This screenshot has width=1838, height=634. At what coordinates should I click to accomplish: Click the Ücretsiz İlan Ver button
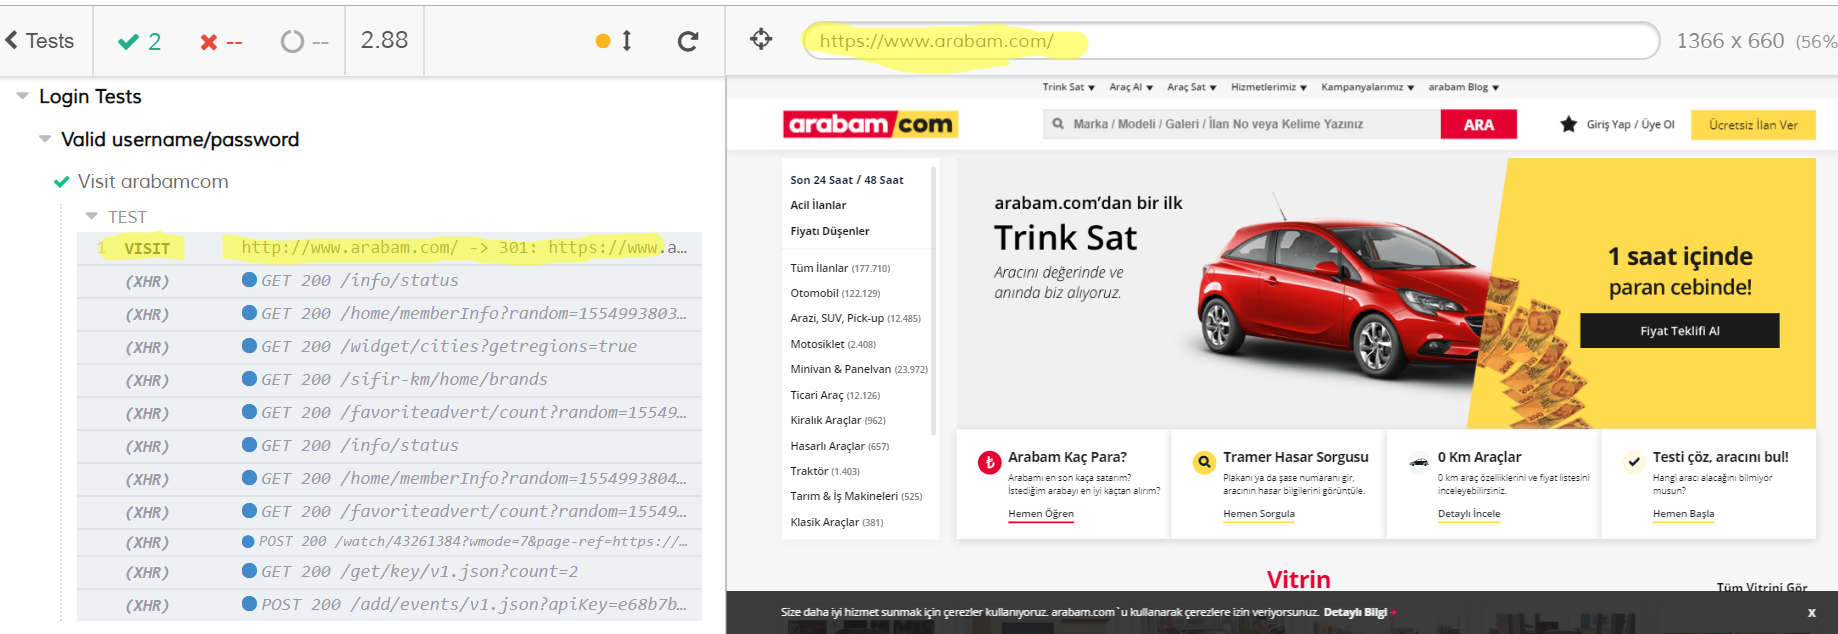(1753, 125)
